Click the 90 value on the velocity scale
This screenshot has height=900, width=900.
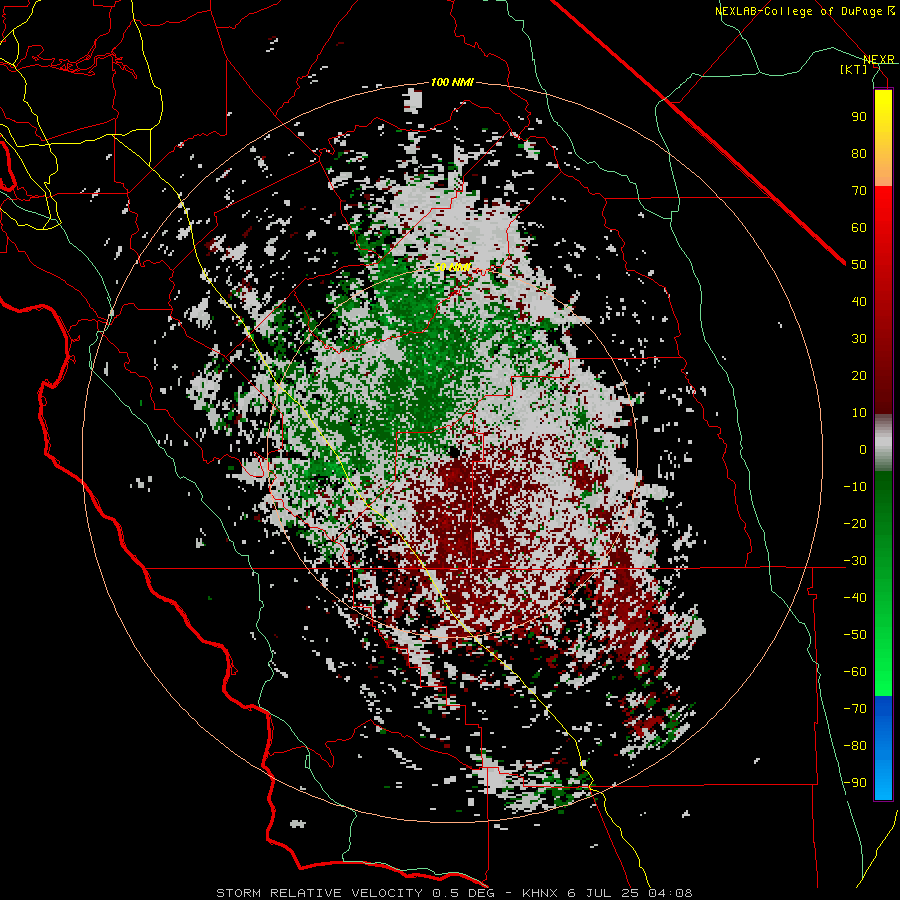click(x=859, y=117)
